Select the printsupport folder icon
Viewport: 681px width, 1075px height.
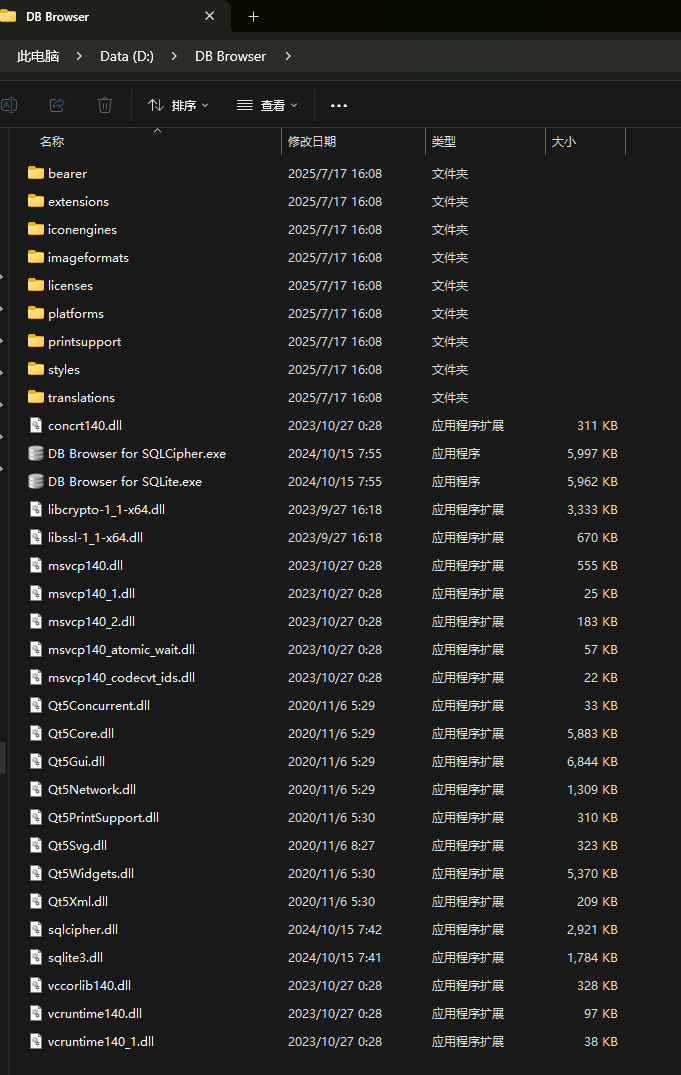pos(36,341)
